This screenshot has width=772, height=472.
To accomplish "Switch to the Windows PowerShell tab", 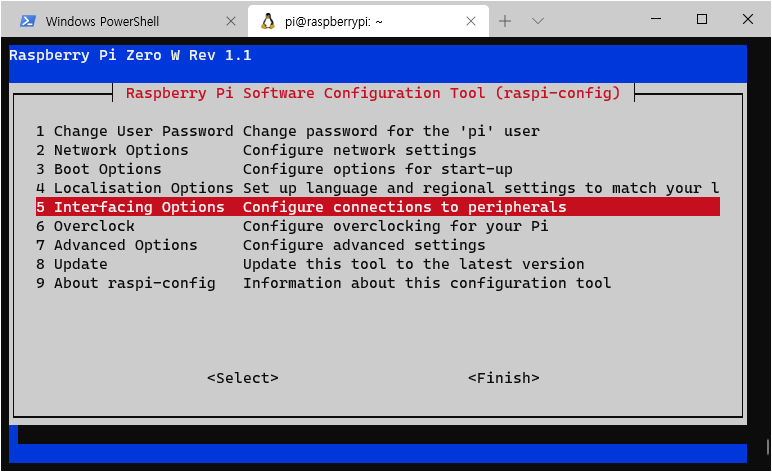I will 123,21.
